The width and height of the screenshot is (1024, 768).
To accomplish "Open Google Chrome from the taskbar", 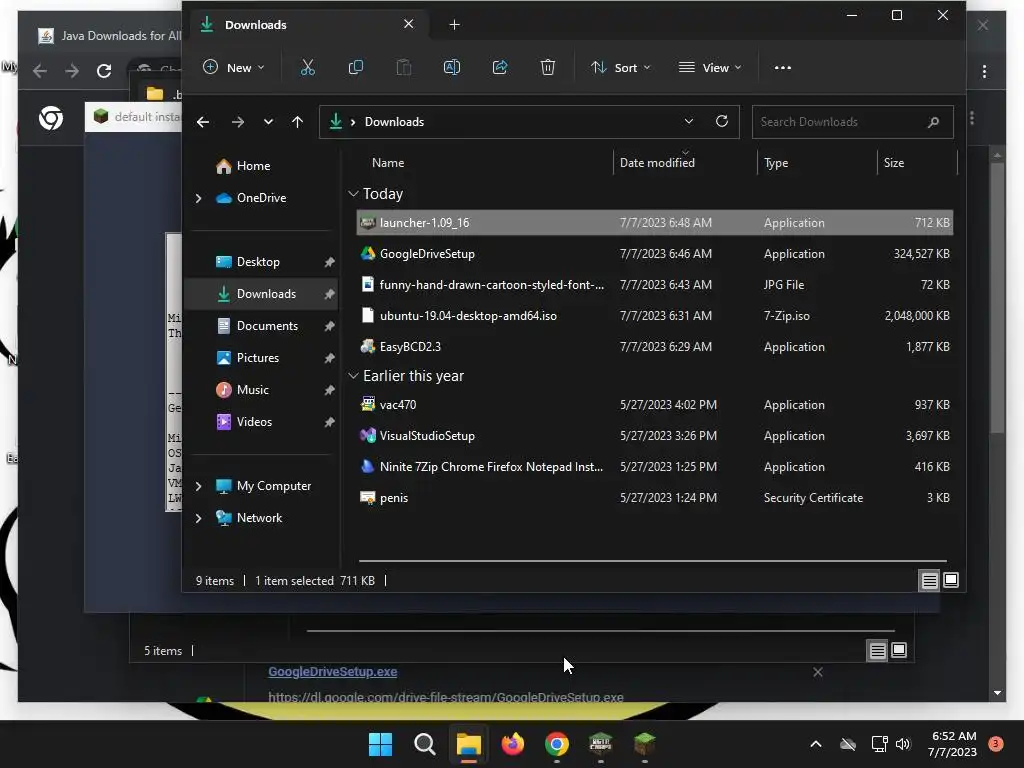I will (x=557, y=744).
